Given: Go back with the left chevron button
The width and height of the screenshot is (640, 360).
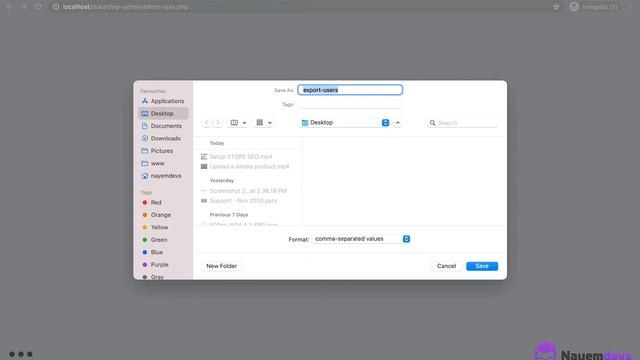Looking at the screenshot, I should click(207, 122).
